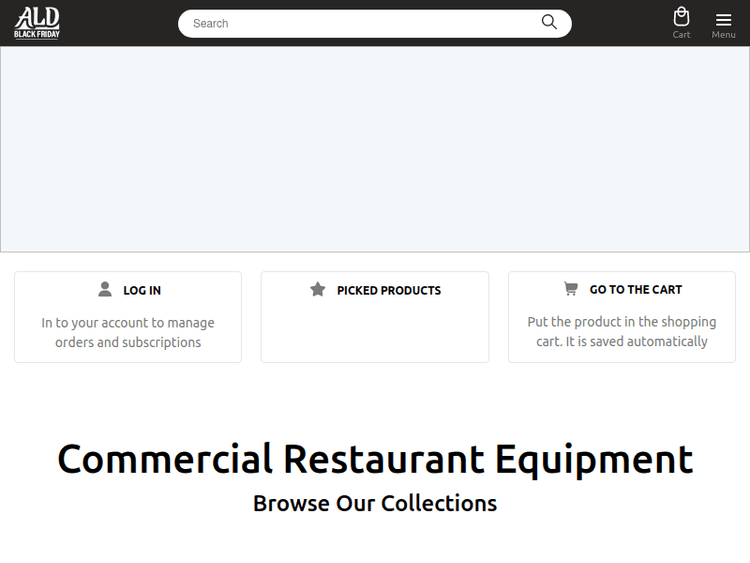Click the cart icon beside GO TO THE CART
Screen dimensions: 750x563
tap(571, 289)
